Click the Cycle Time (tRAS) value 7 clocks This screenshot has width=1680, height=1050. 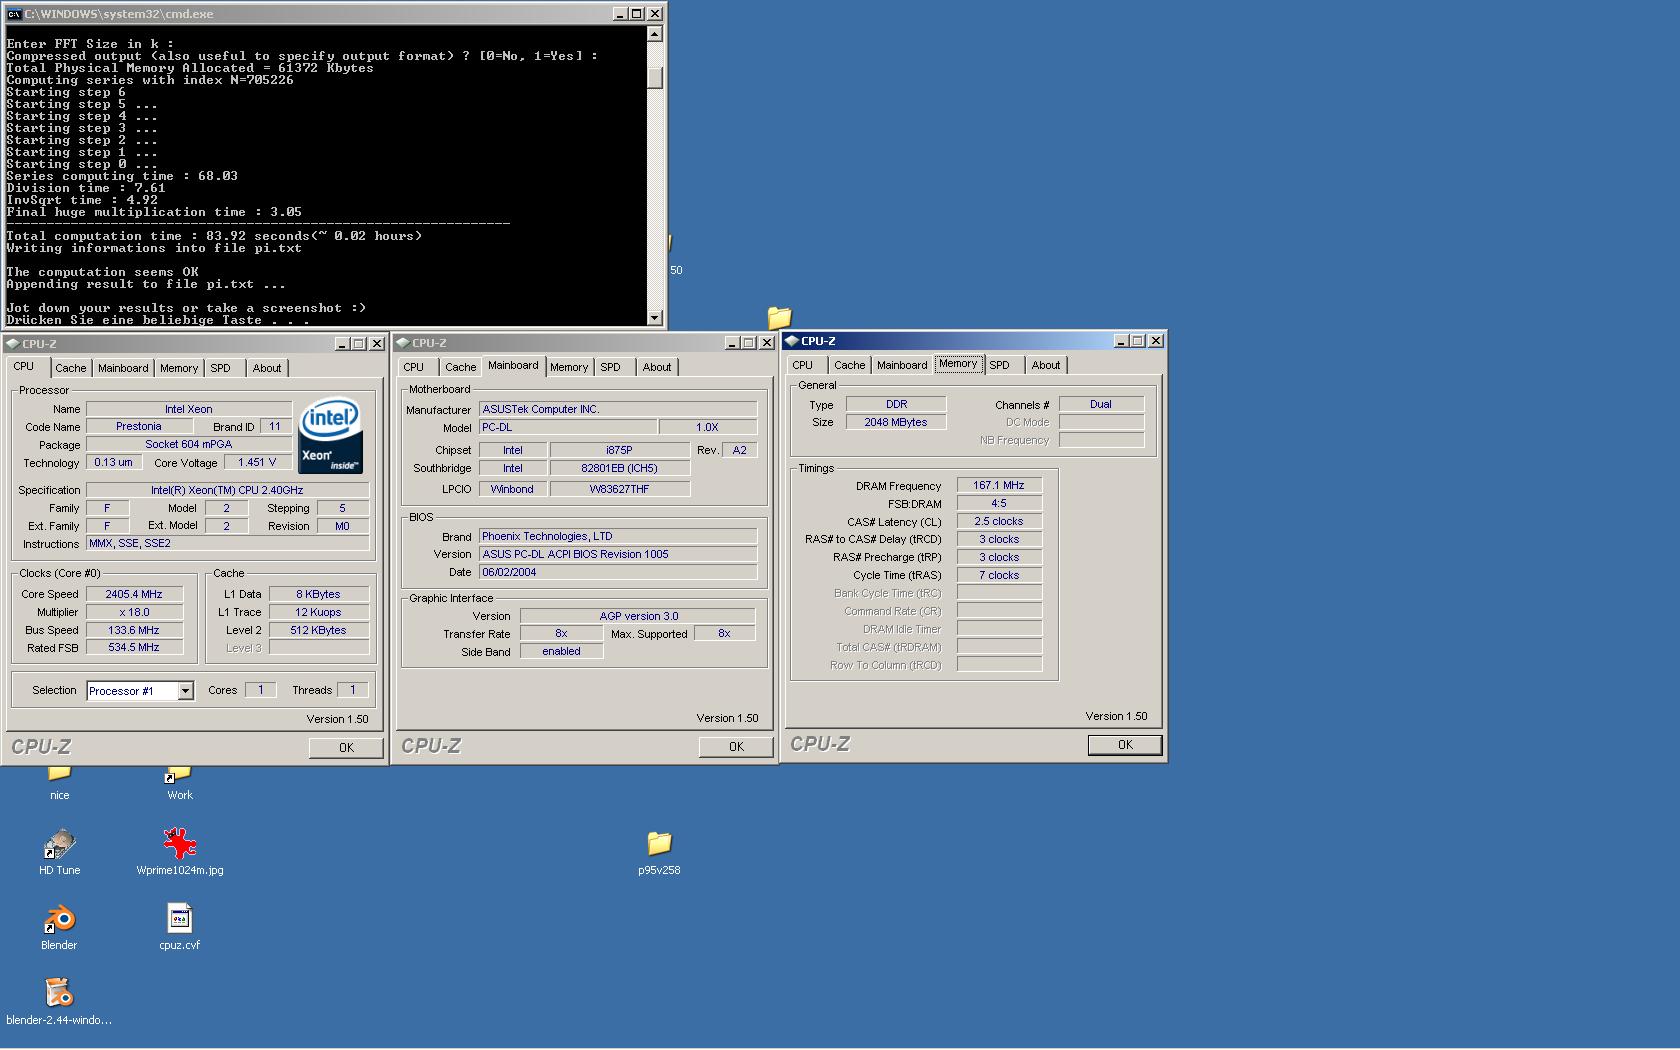pos(999,575)
